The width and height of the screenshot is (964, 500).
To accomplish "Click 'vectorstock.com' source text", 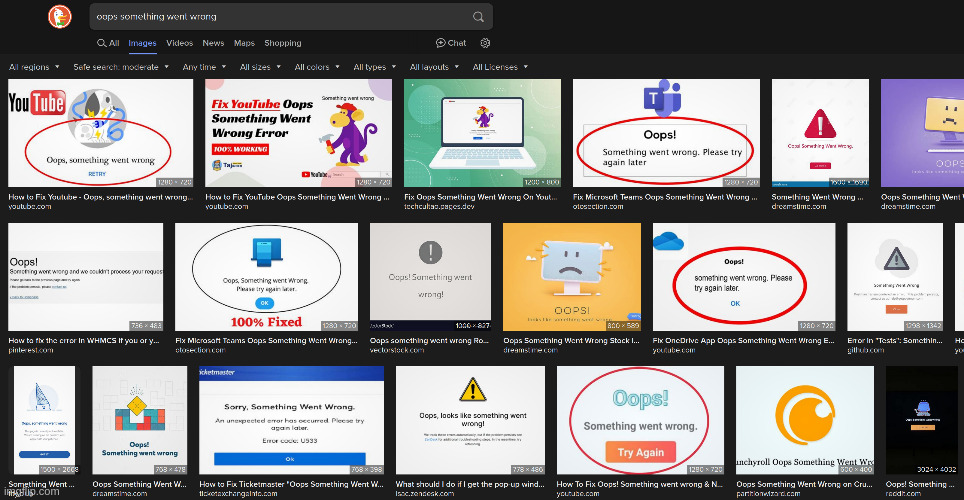I will (397, 350).
